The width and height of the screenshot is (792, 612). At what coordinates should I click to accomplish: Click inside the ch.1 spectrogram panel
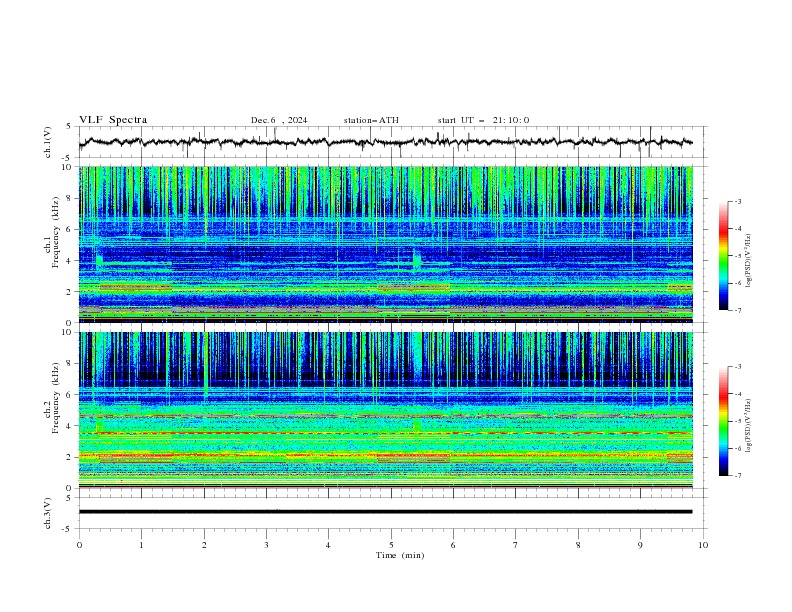coord(385,244)
